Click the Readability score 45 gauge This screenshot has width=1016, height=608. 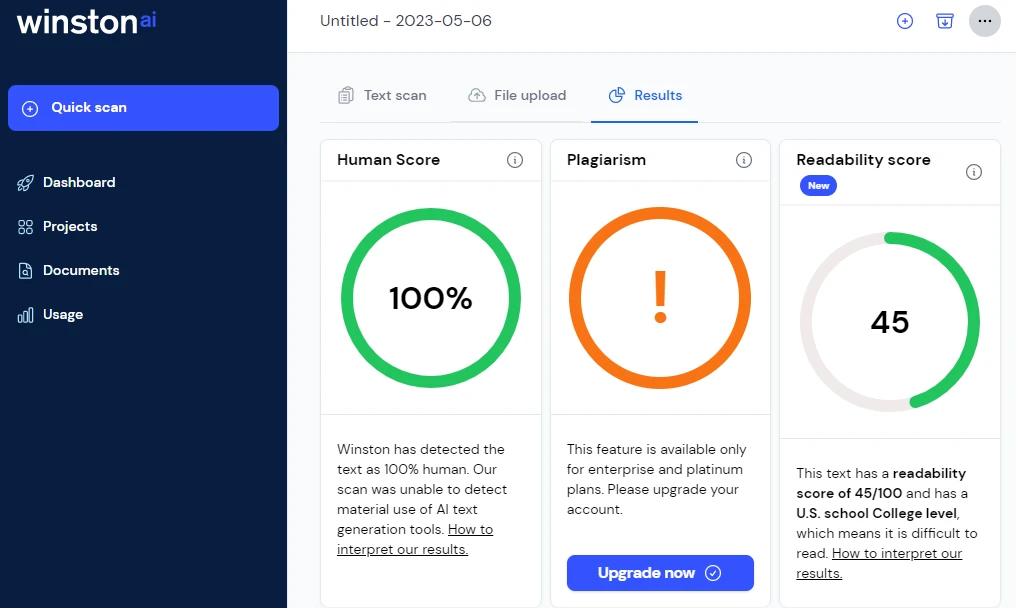pos(890,322)
